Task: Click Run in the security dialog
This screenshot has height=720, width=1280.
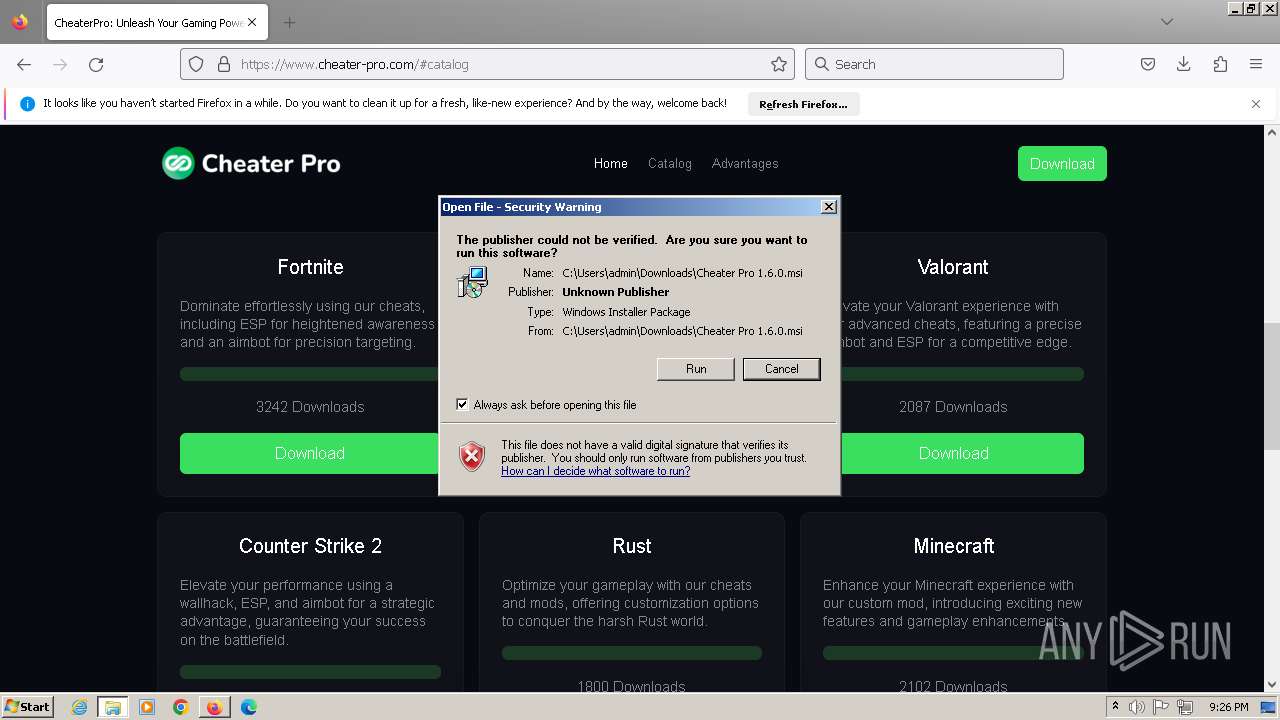Action: [x=696, y=369]
